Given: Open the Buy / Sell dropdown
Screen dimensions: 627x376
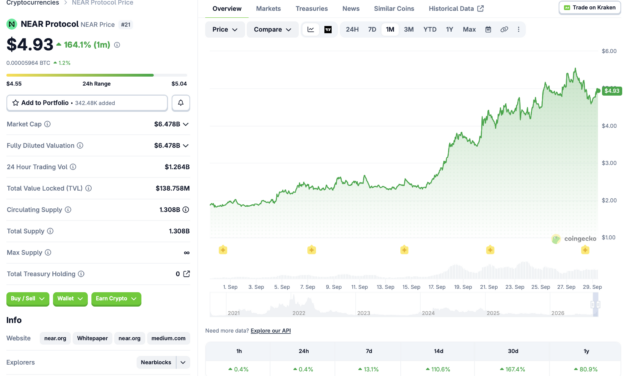Looking at the screenshot, I should coord(28,299).
